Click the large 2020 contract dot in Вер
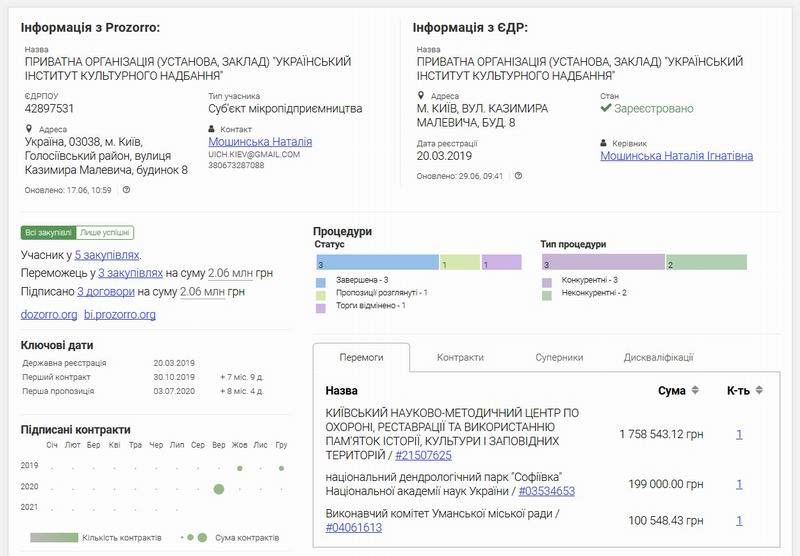Screen dimensions: 800x556 pyautogui.click(x=219, y=489)
